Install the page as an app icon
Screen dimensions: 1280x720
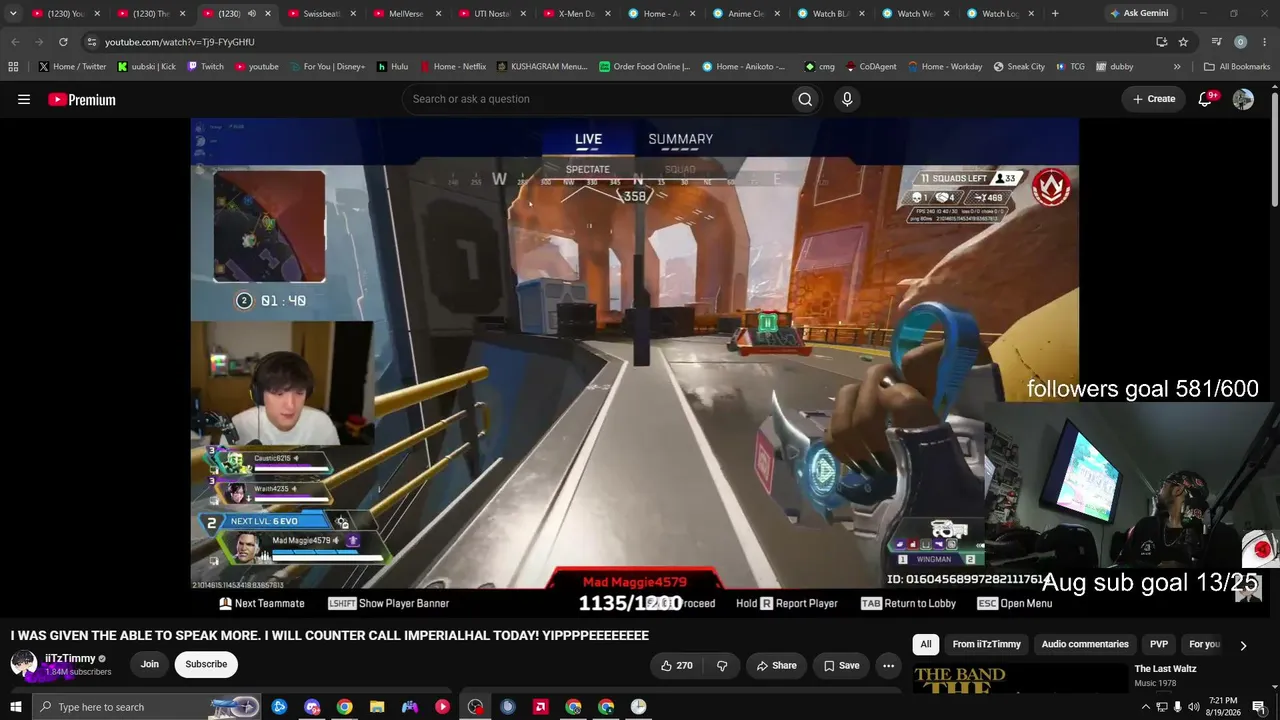pyautogui.click(x=1161, y=42)
